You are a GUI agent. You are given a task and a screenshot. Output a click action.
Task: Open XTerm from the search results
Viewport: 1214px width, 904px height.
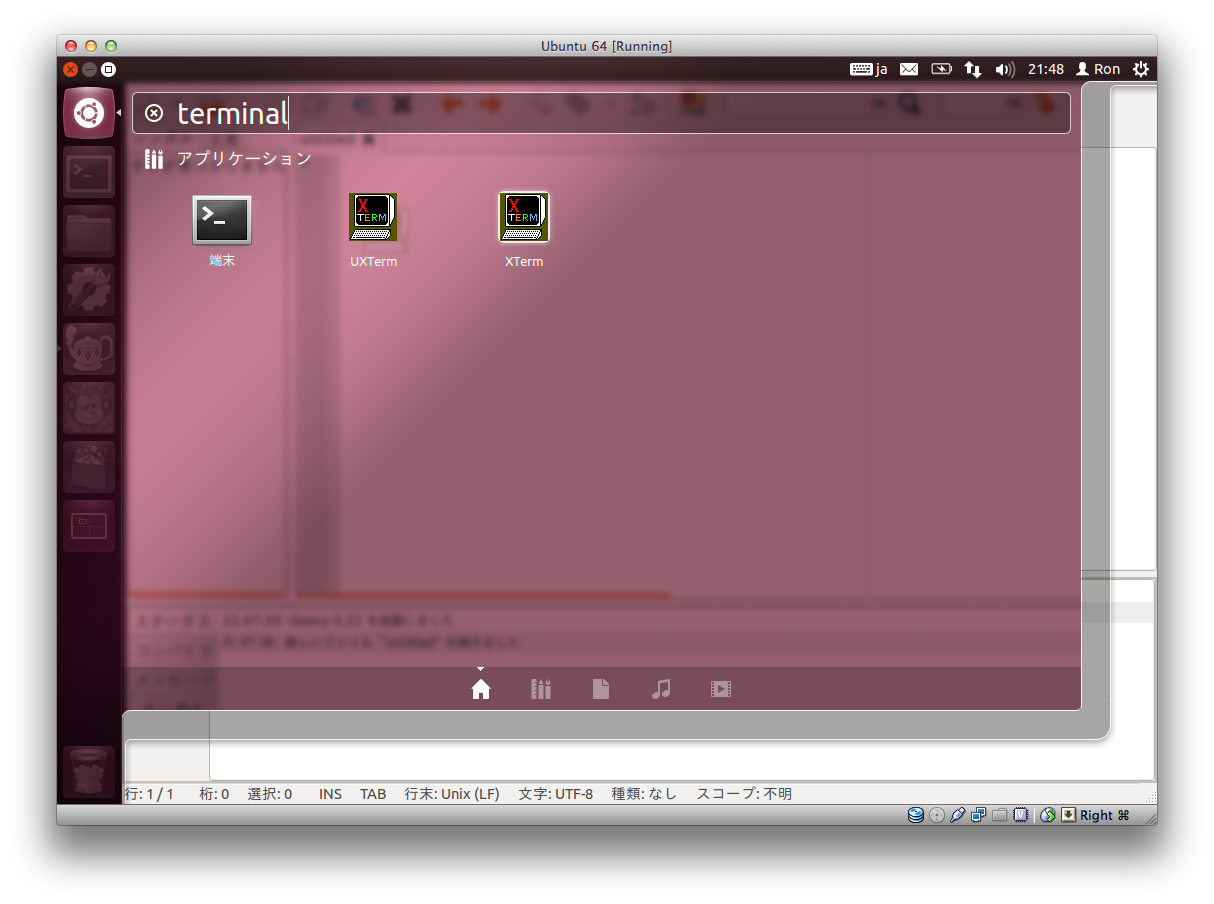pyautogui.click(x=524, y=218)
